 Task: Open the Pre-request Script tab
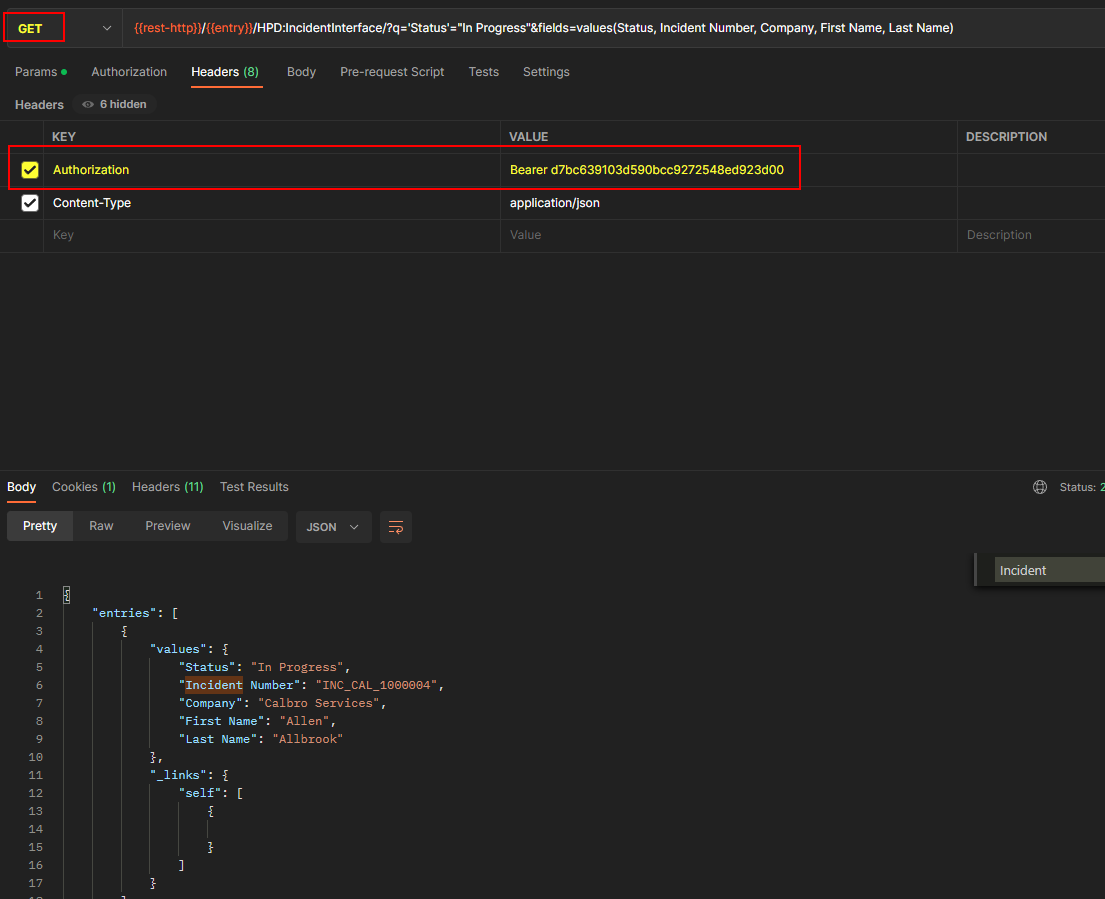(391, 71)
